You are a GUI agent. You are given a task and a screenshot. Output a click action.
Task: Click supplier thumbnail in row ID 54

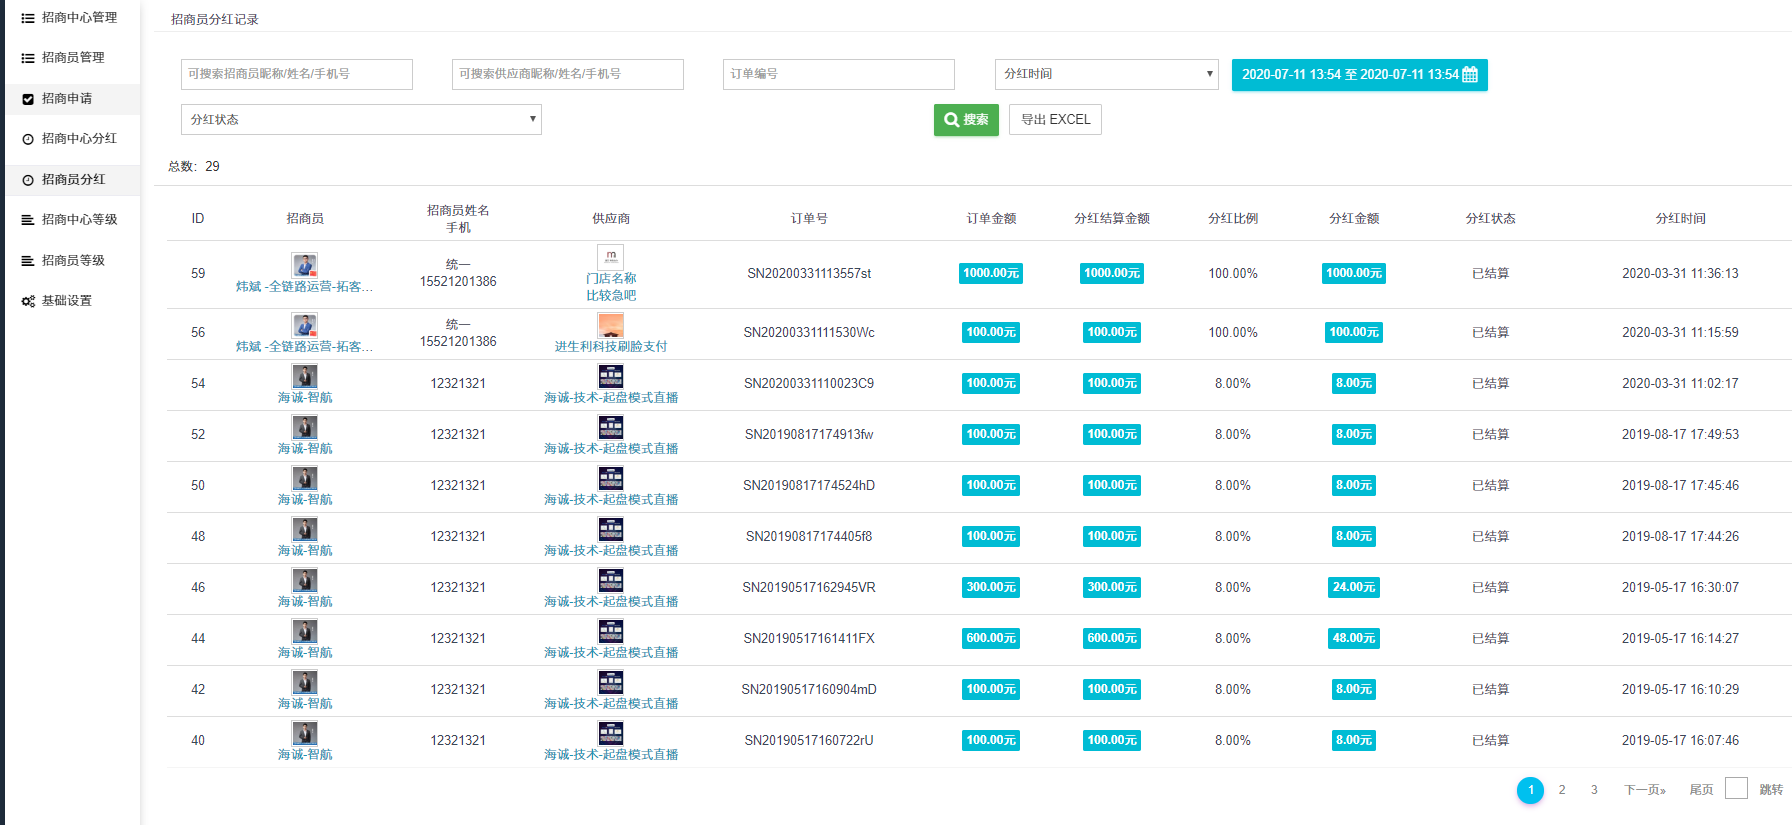[610, 376]
